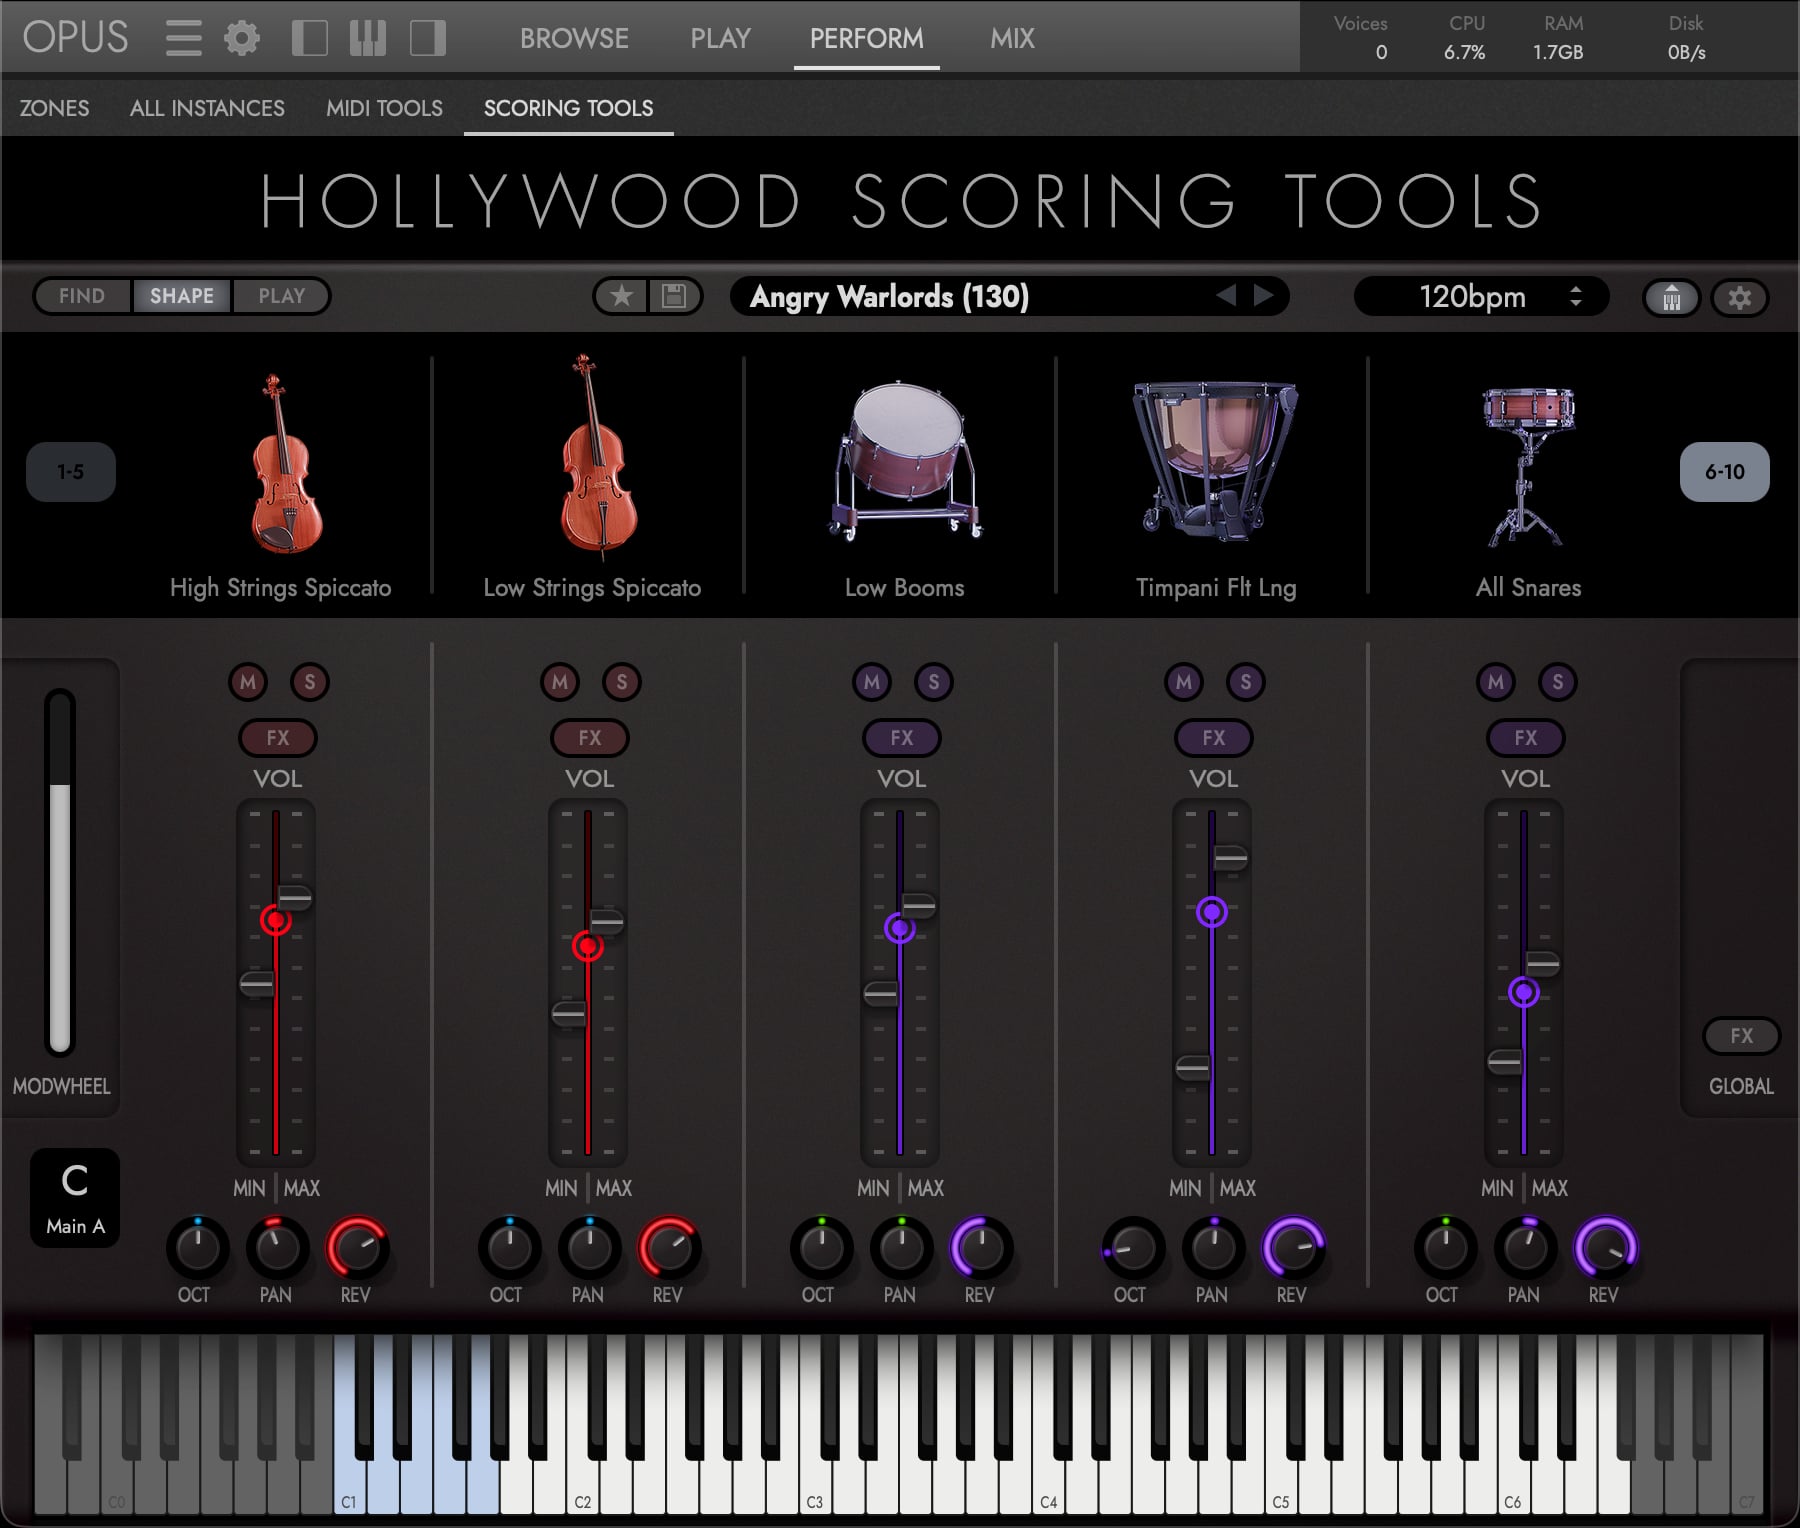Mute the Timpani Flt Lng channel
This screenshot has width=1800, height=1528.
pos(1184,682)
